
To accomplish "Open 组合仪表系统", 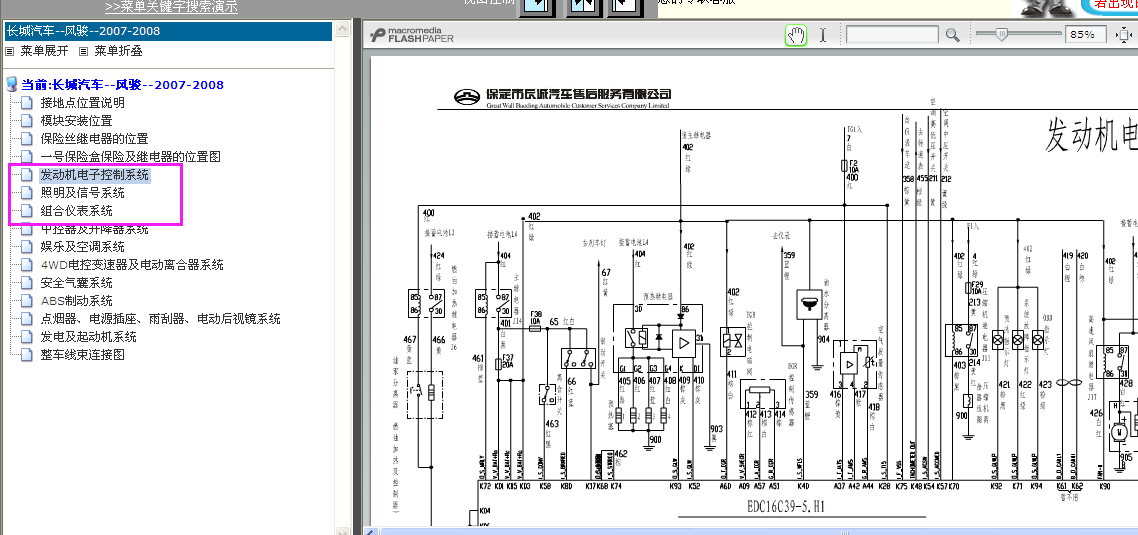I will (76, 211).
